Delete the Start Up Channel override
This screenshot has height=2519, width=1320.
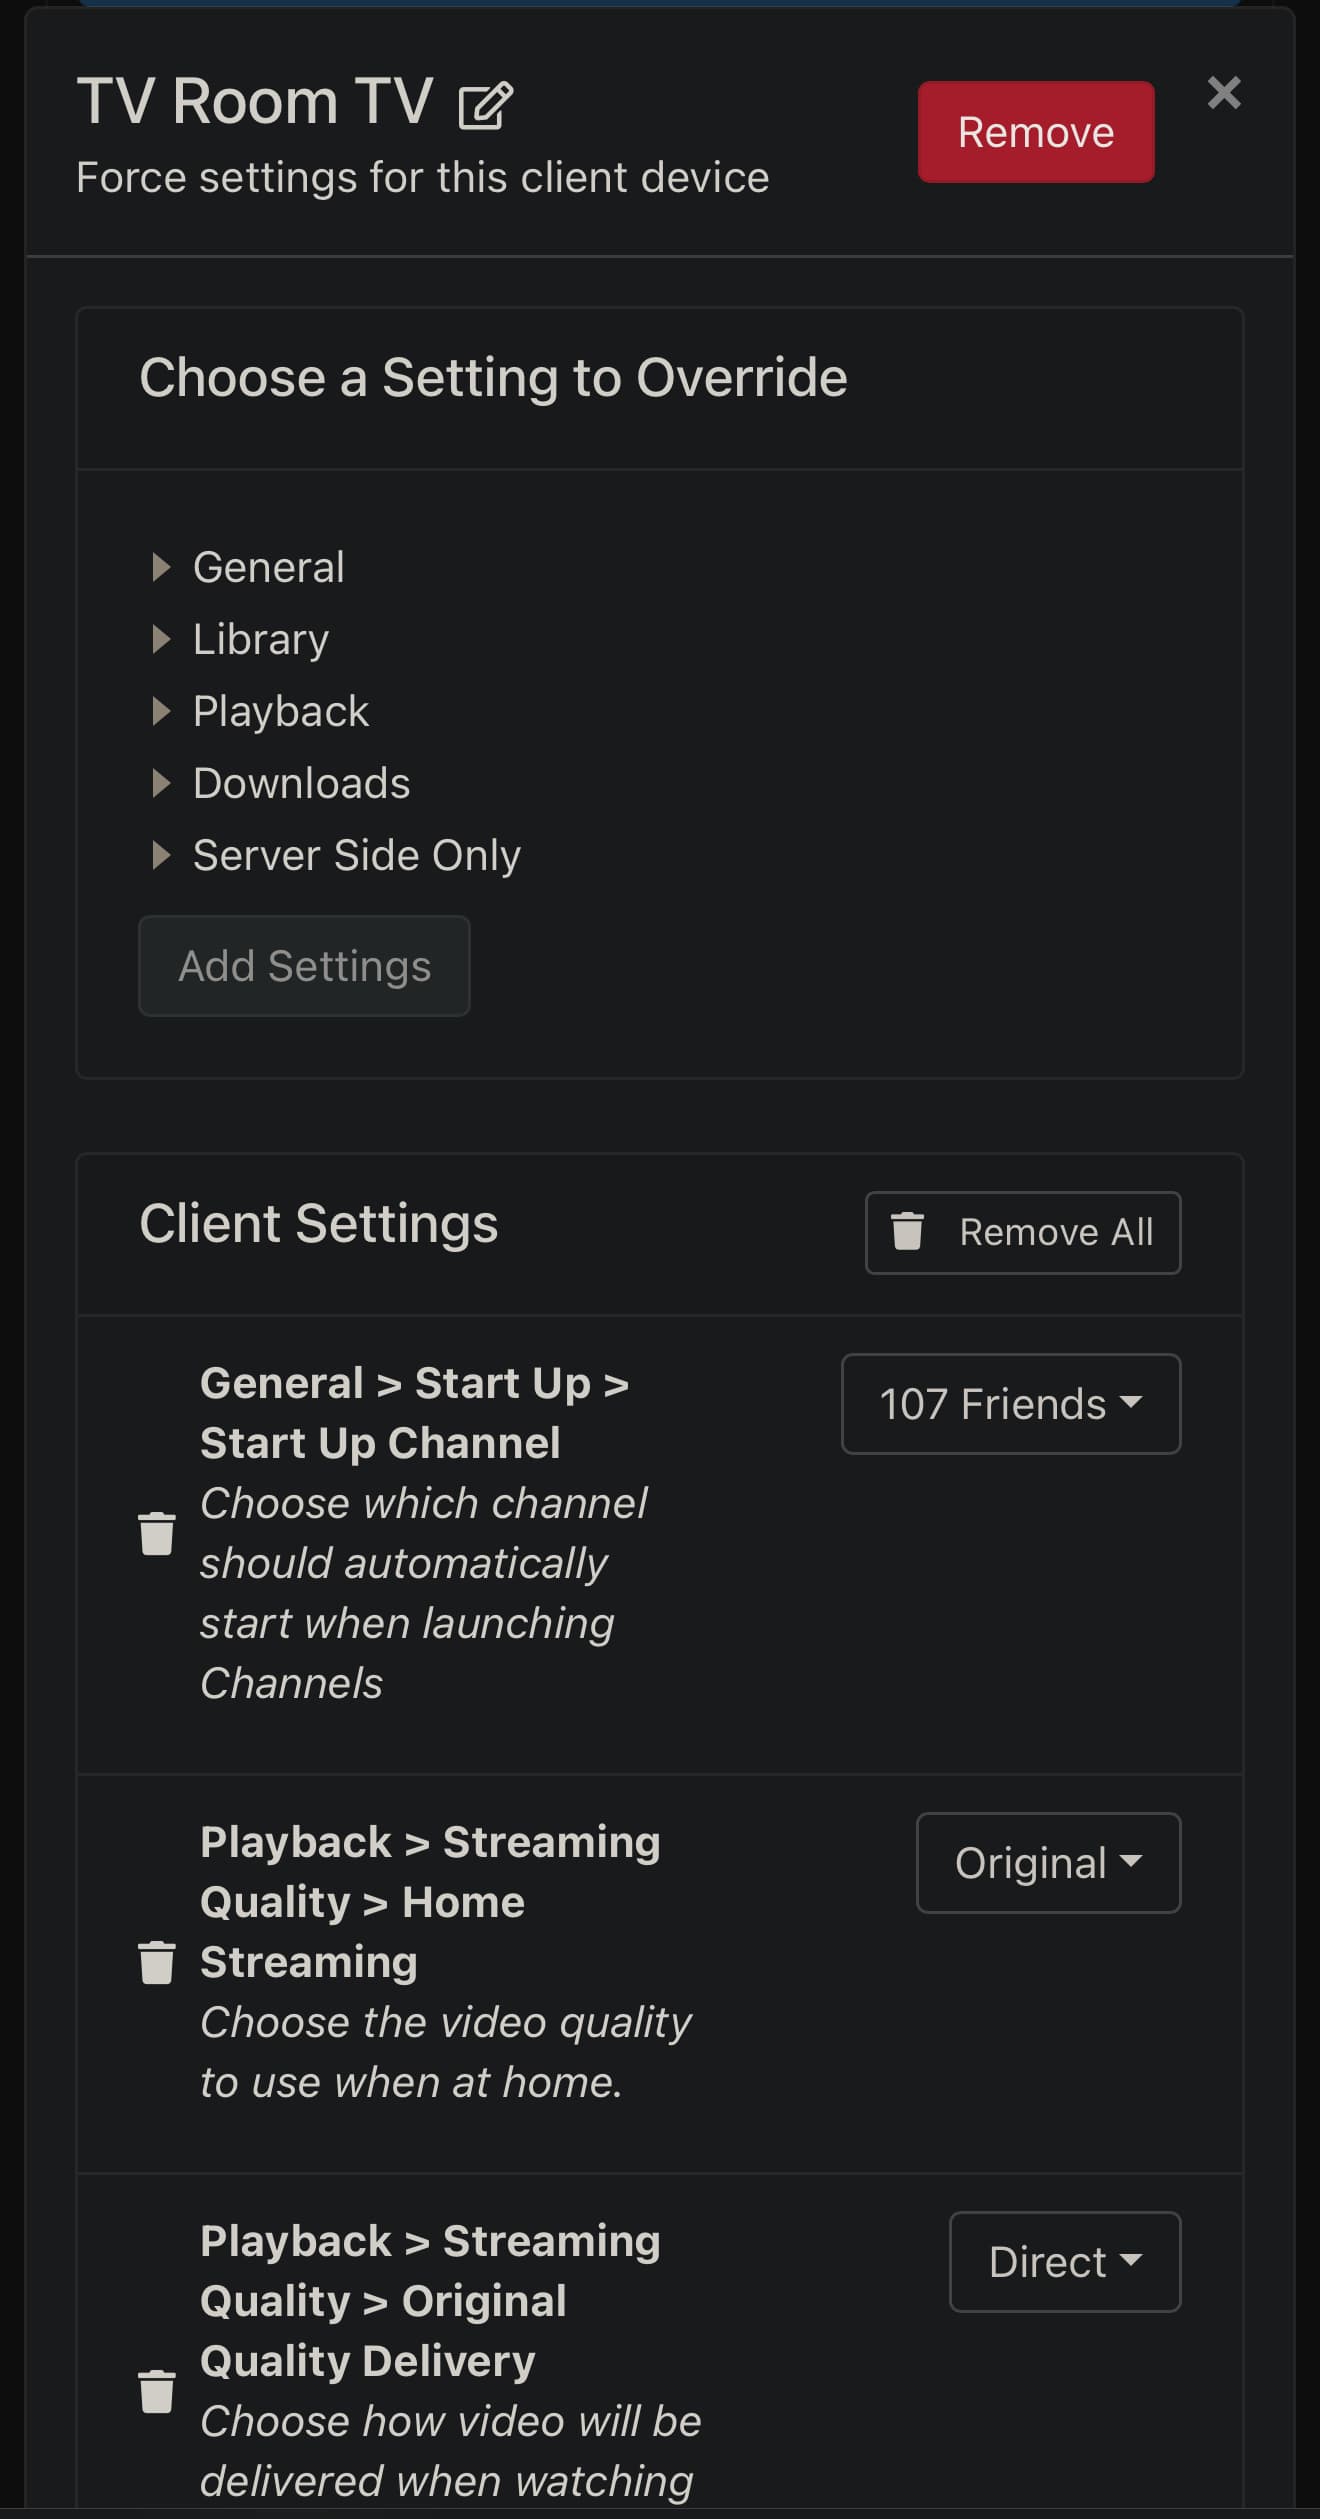(x=157, y=1533)
